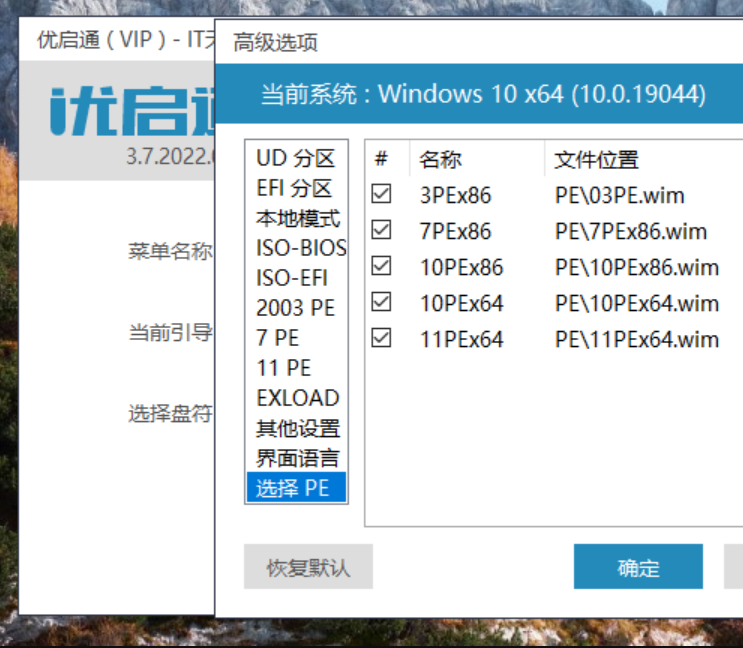Confirm with the 确定 button
This screenshot has height=648, width=743.
(638, 567)
